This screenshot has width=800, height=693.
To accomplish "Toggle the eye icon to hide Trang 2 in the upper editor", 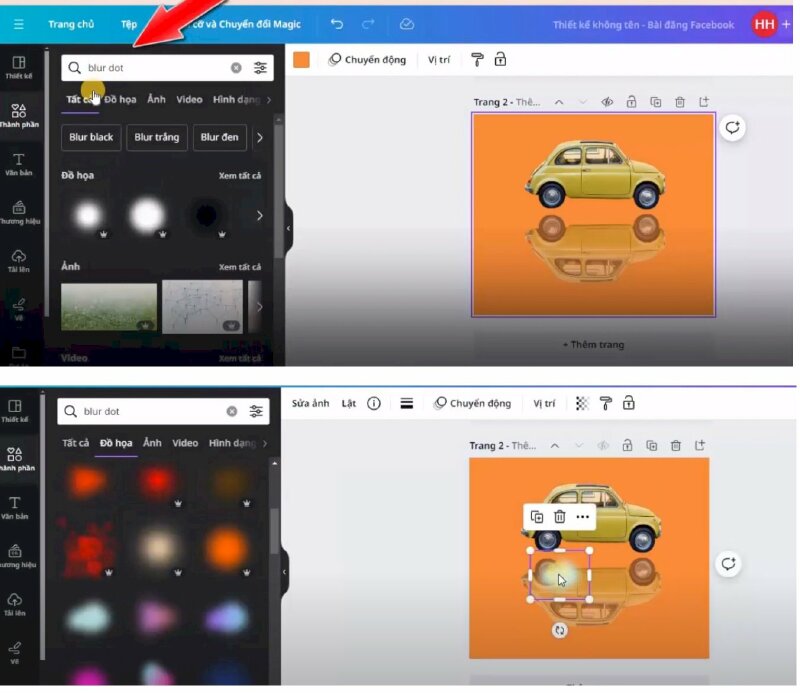I will point(607,102).
